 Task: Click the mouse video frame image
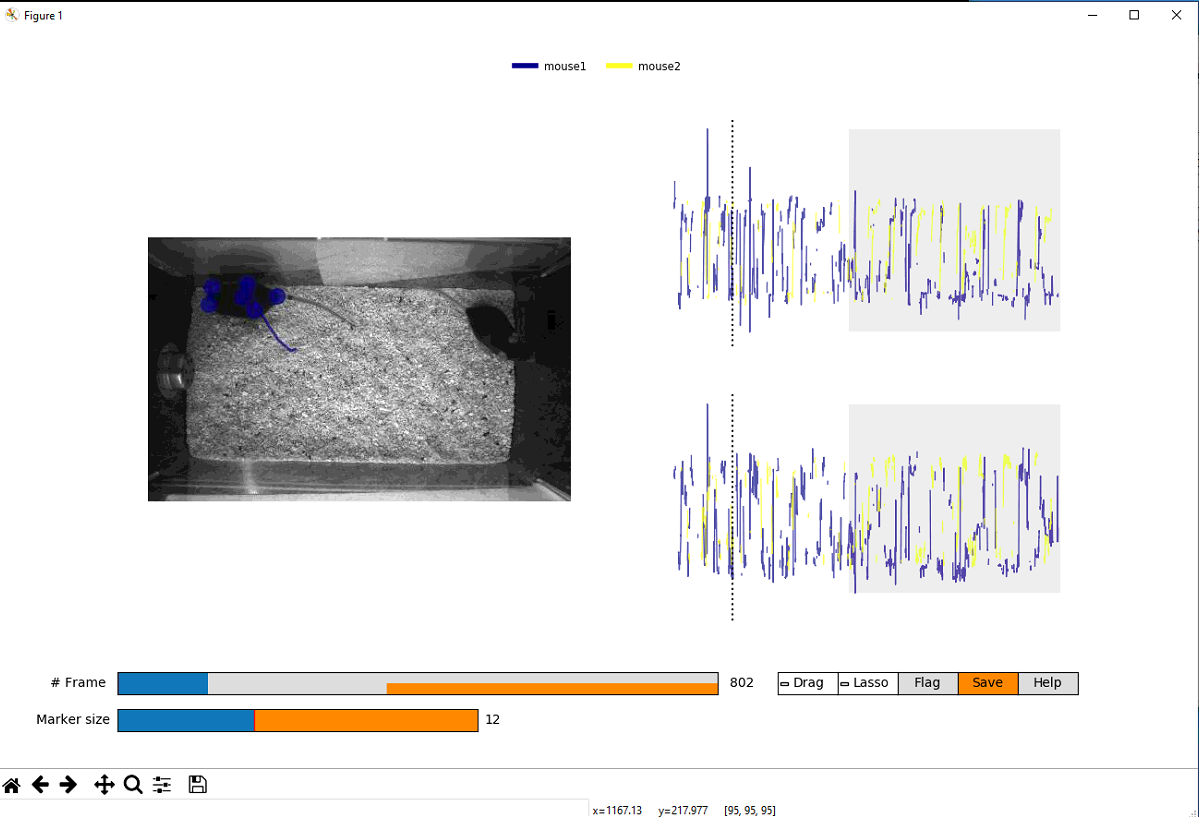point(358,369)
